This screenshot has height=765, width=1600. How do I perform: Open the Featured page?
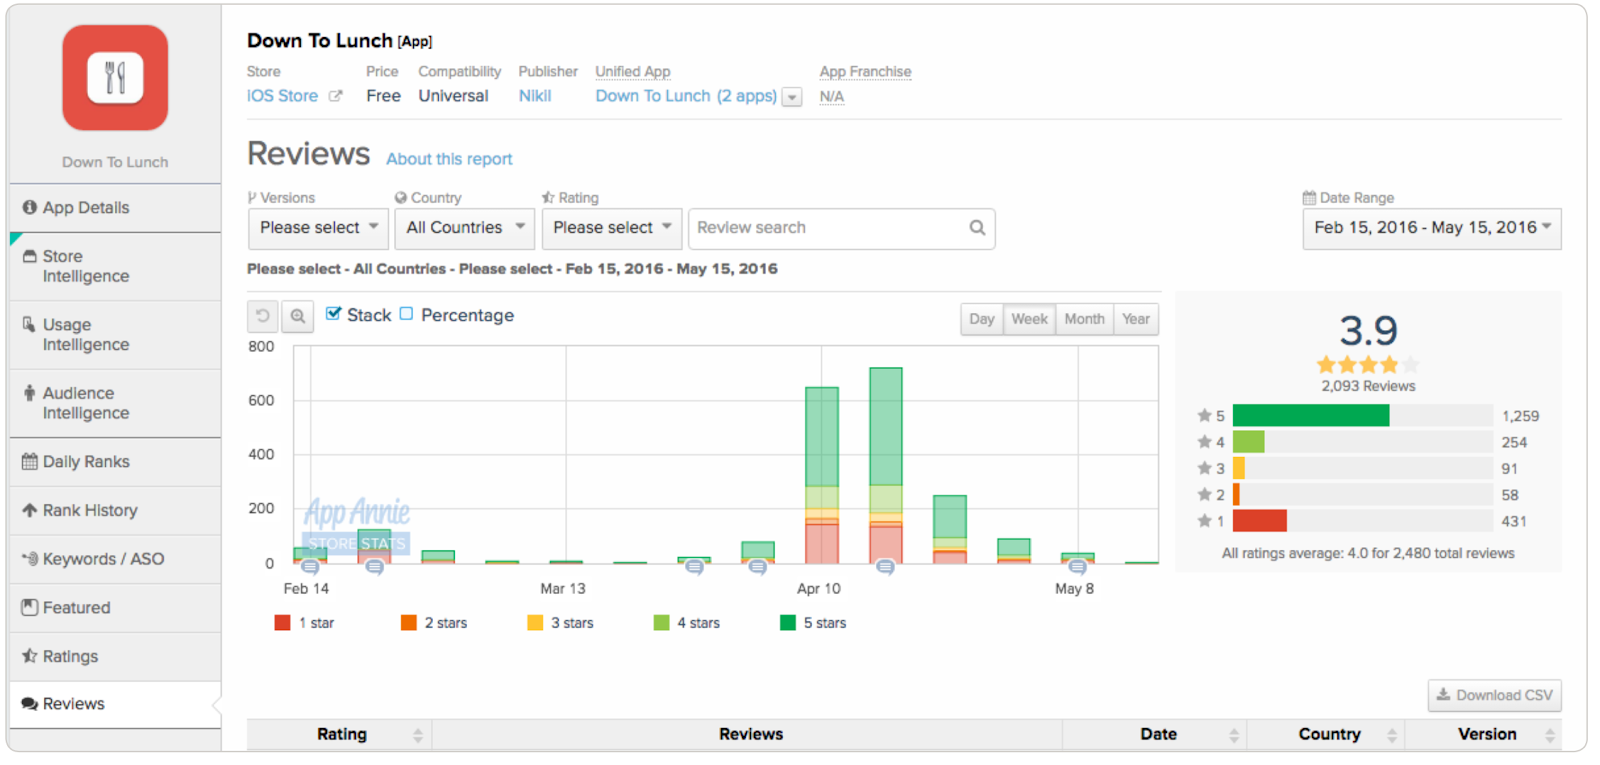pyautogui.click(x=115, y=608)
